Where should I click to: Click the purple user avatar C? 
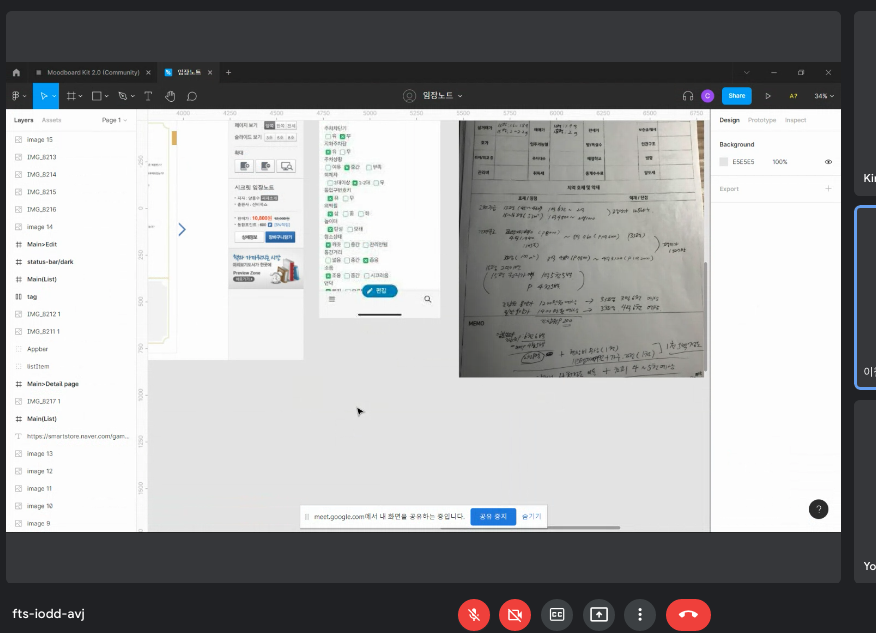(707, 96)
